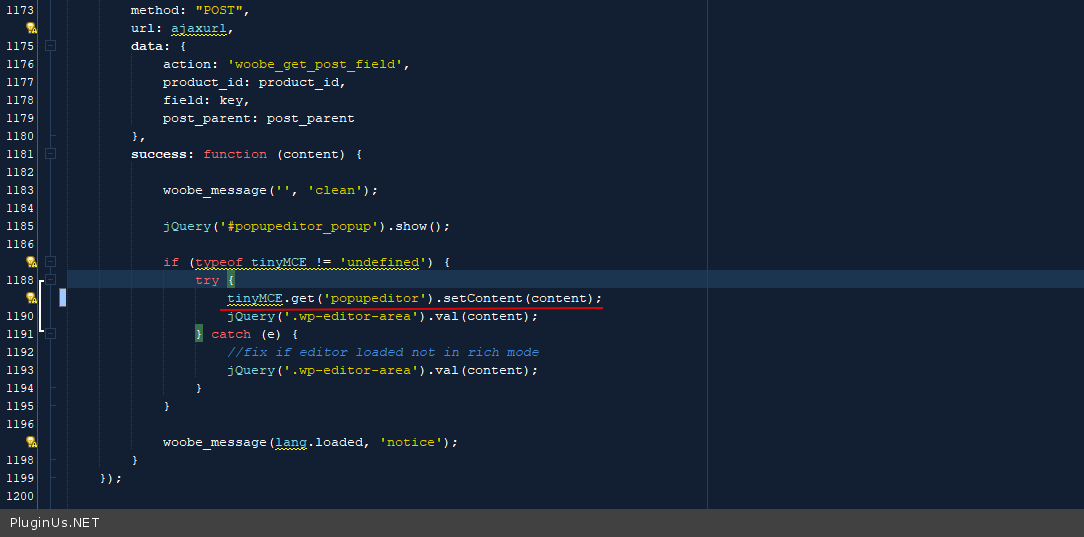Click the underlined ajaxurl variable
This screenshot has width=1084, height=537.
(199, 28)
